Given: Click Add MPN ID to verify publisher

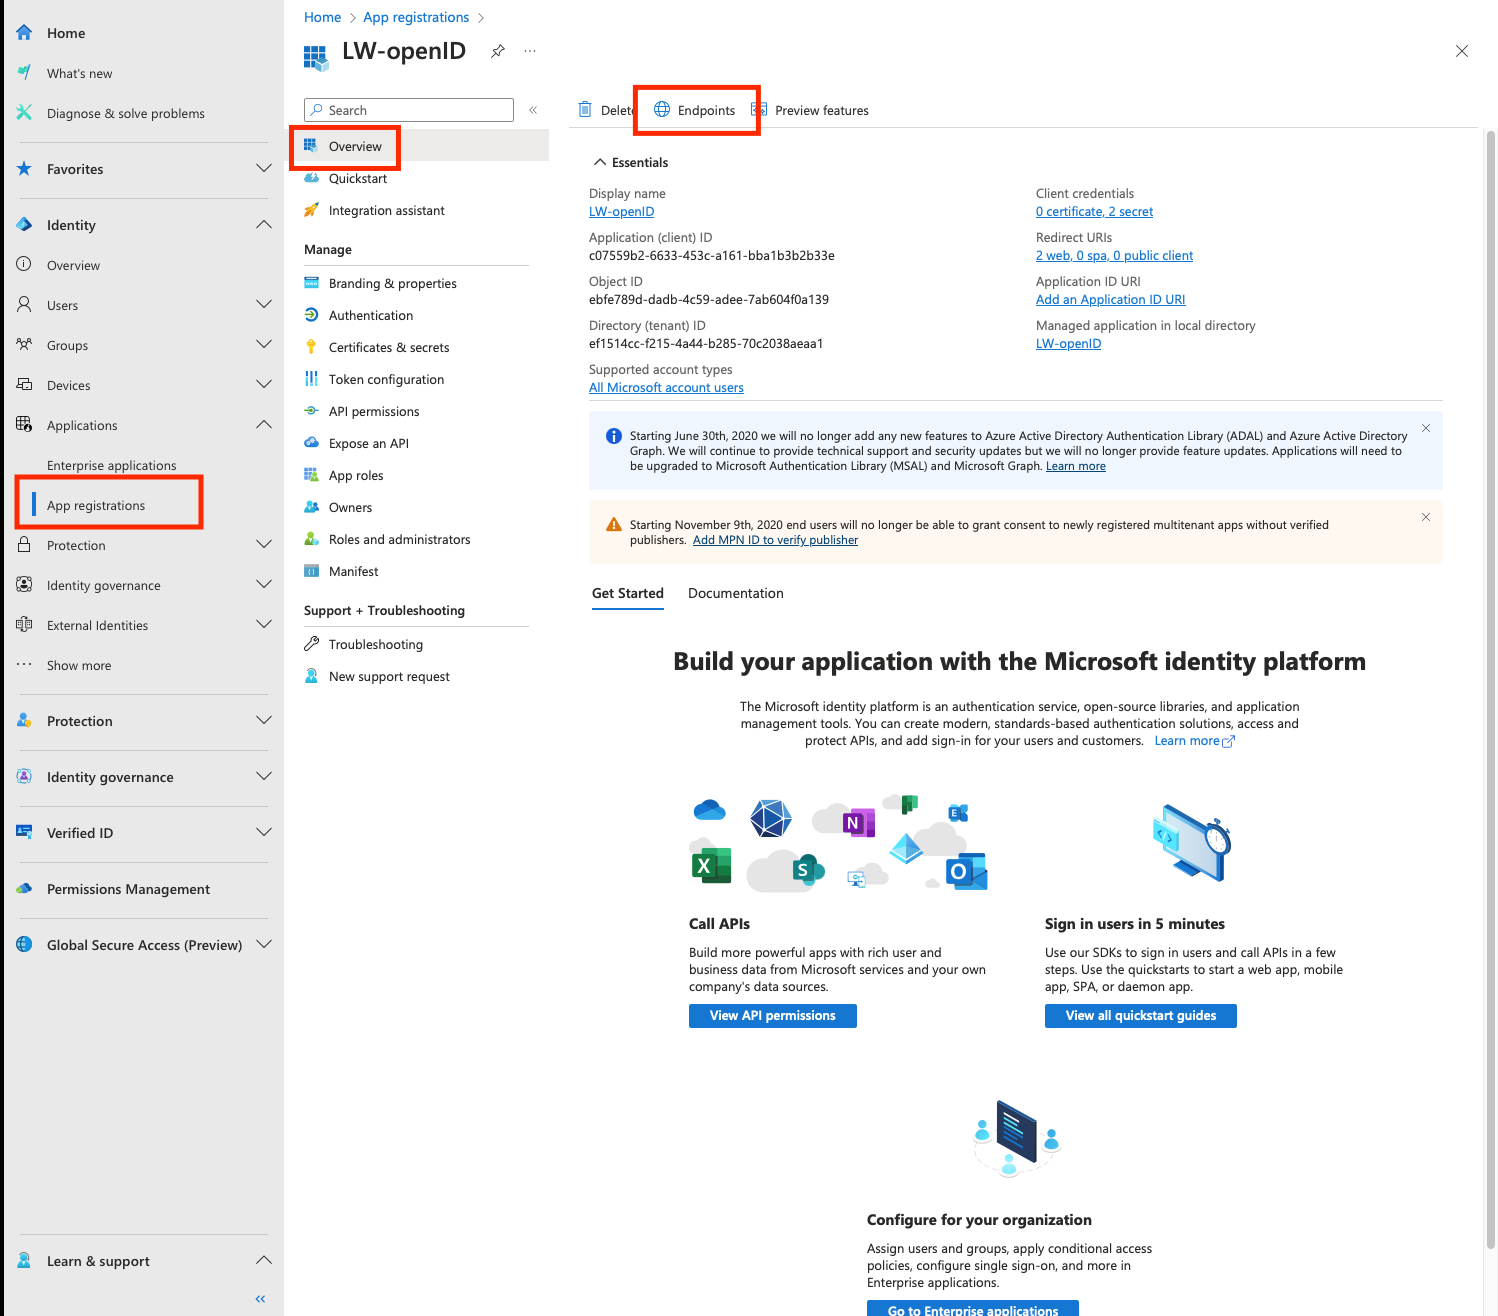Looking at the screenshot, I should pyautogui.click(x=775, y=540).
